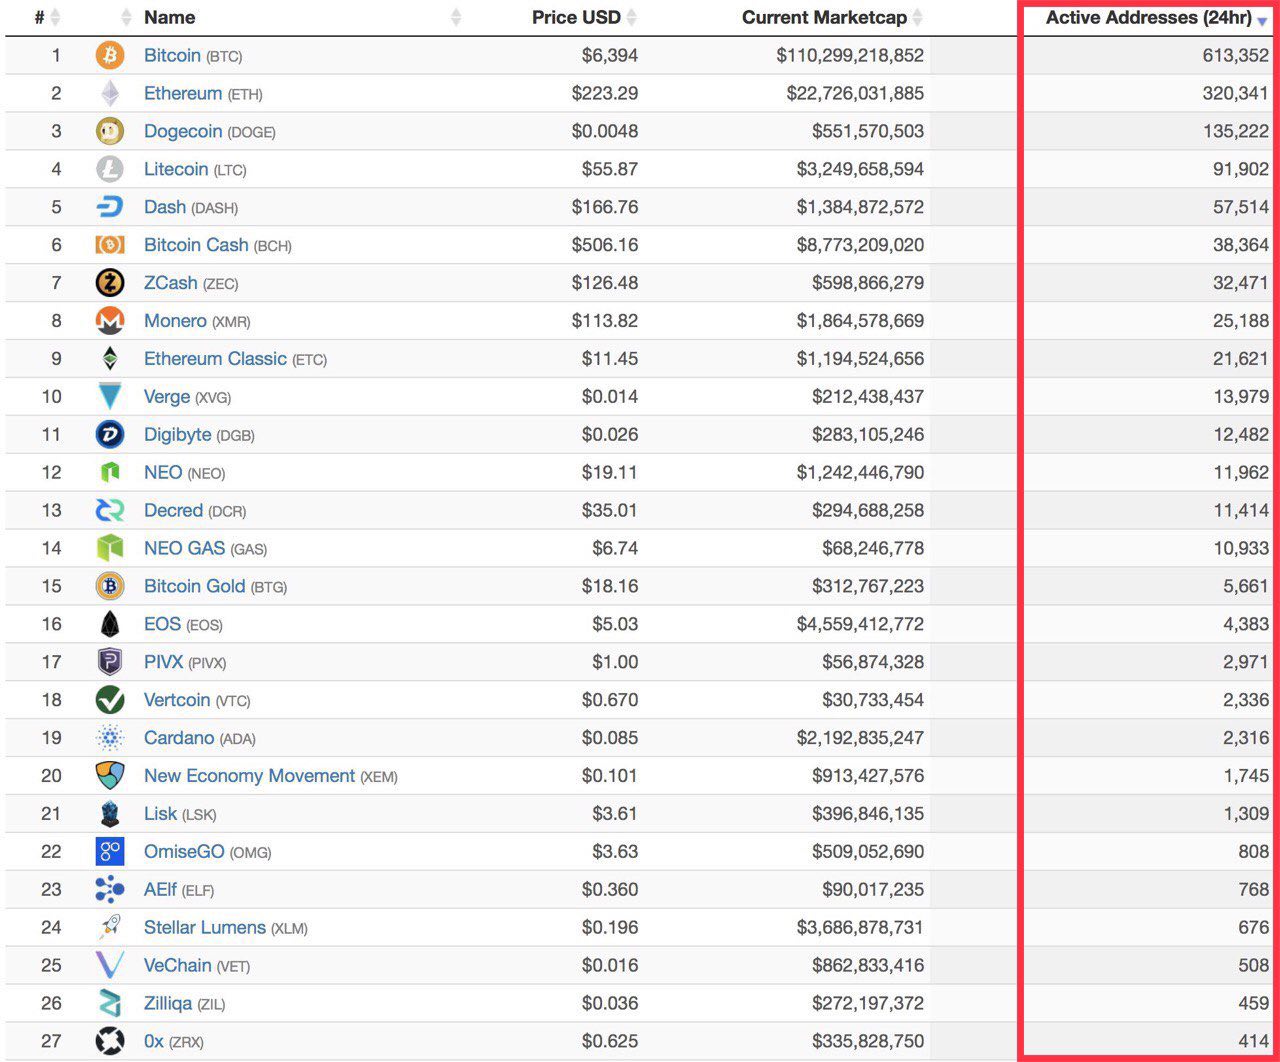Sort table by Current Marketcap header
This screenshot has width=1280, height=1062.
(824, 18)
